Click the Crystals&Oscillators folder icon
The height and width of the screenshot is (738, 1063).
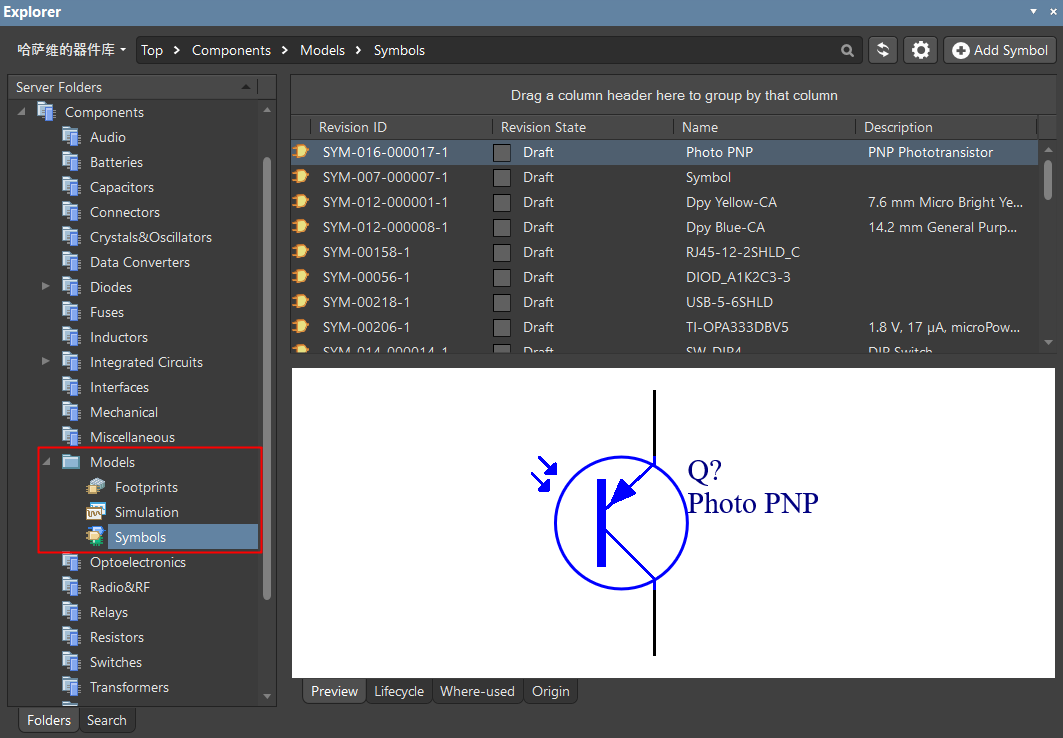71,237
